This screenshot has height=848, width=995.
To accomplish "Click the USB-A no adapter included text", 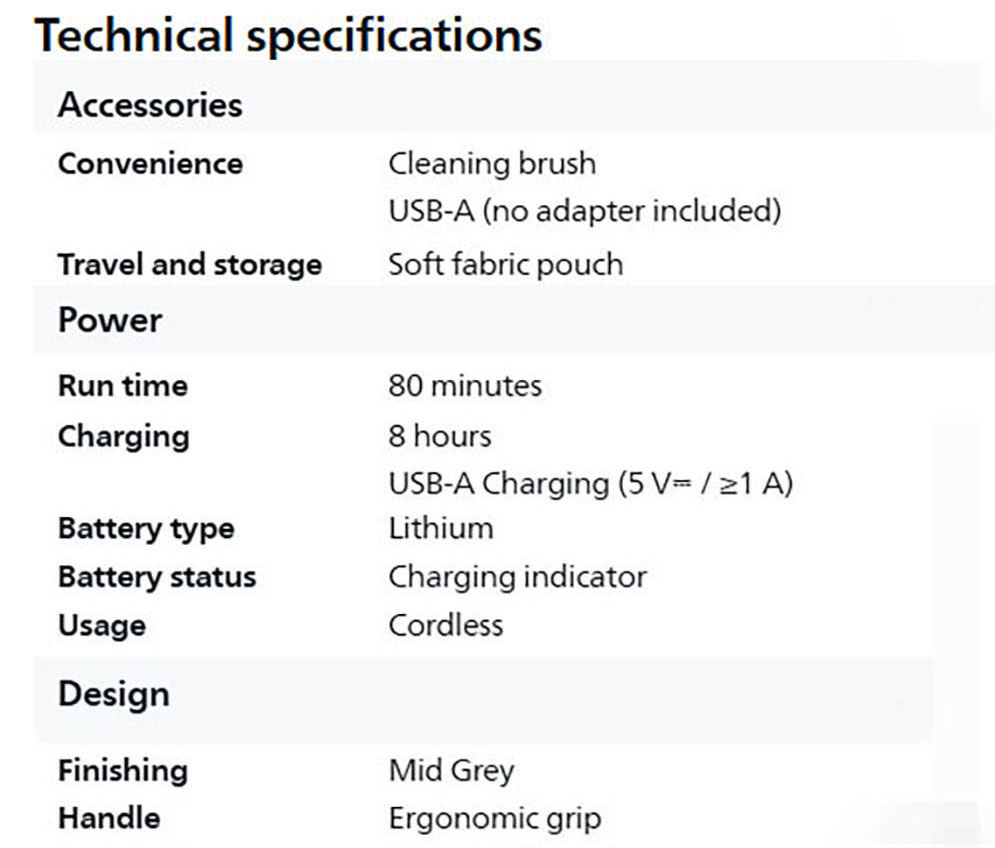I will click(x=584, y=211).
